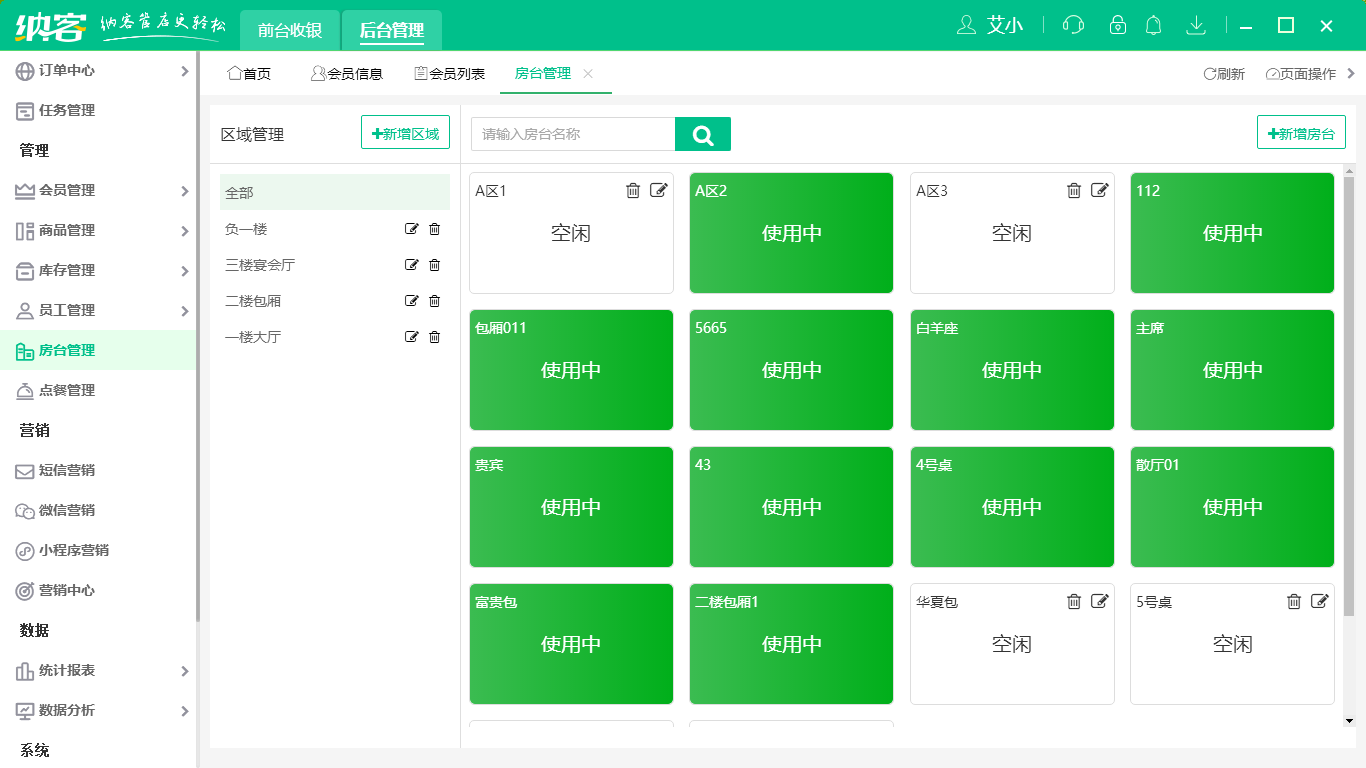The width and height of the screenshot is (1366, 768).
Task: Delete room A区1 via trash icon
Action: [633, 190]
